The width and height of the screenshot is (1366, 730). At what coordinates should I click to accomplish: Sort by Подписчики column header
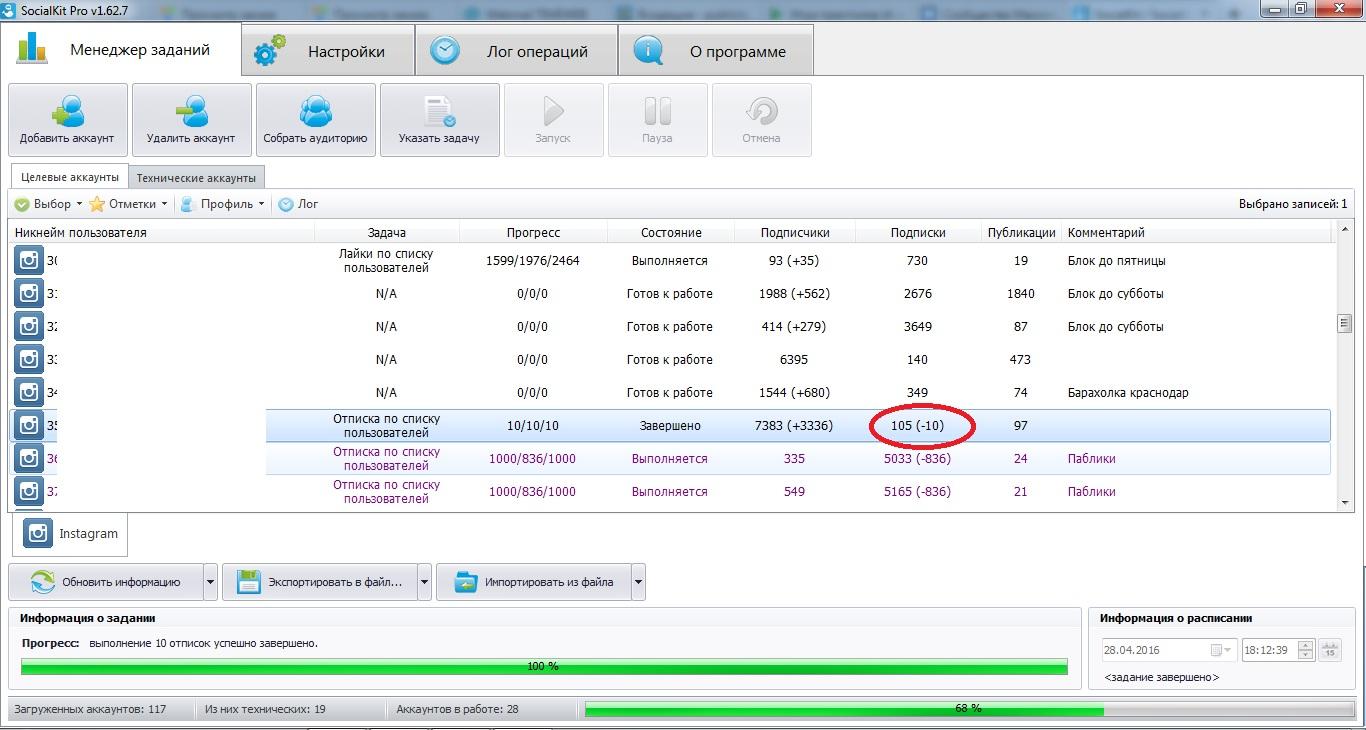[x=795, y=233]
